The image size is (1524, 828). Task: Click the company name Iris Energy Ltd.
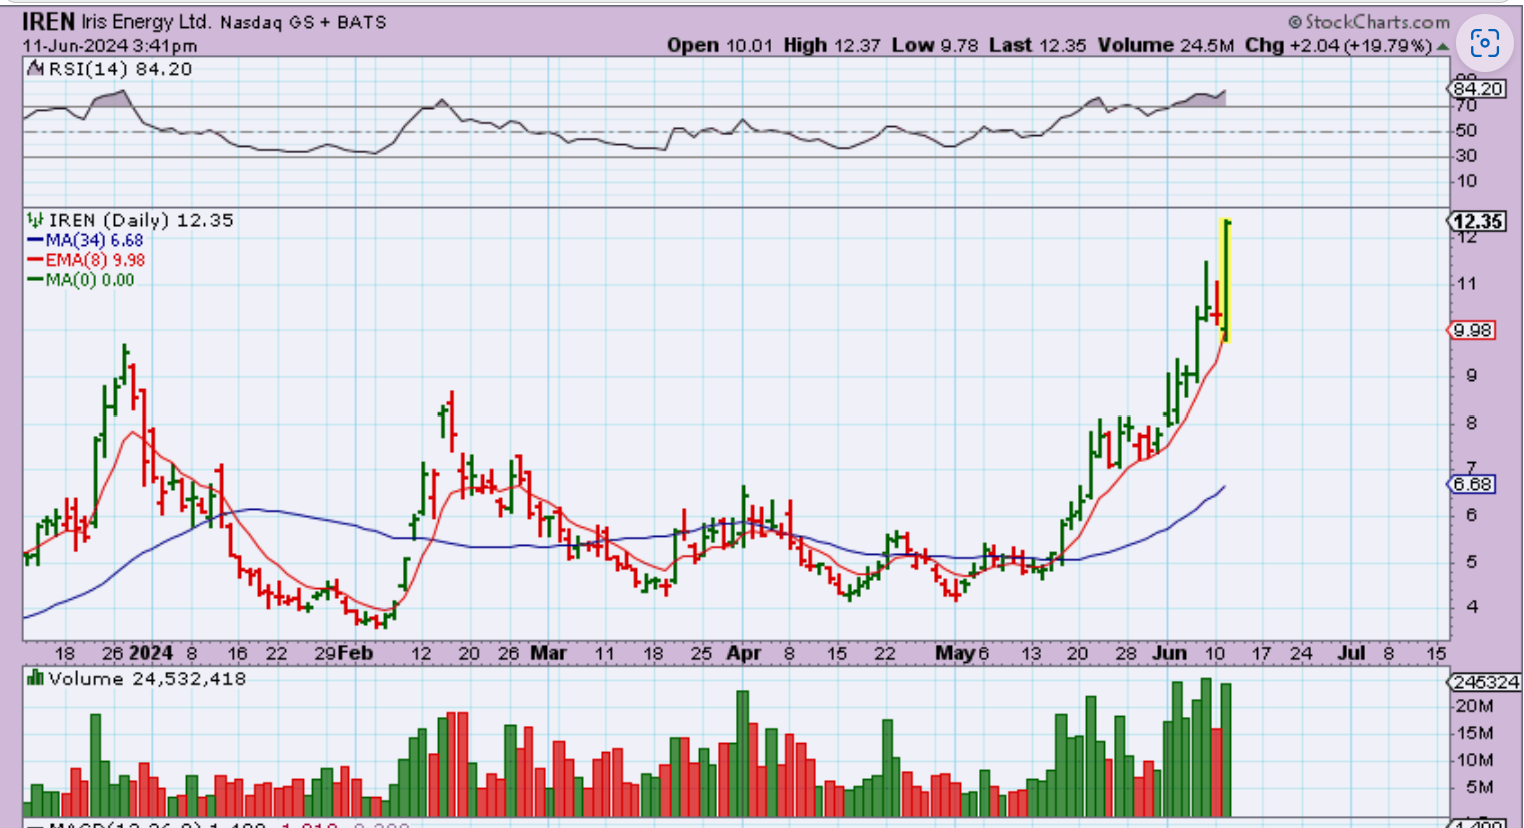(x=147, y=22)
